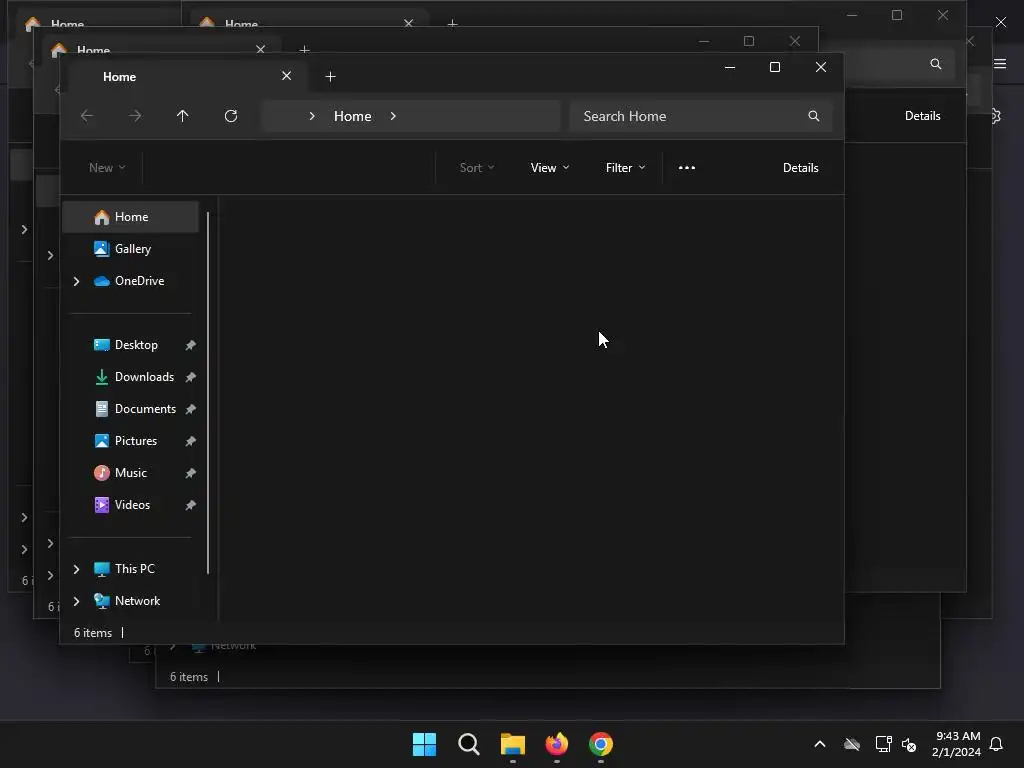Open the hamburger menu at the far right edge
This screenshot has height=768, width=1024.
[1000, 64]
